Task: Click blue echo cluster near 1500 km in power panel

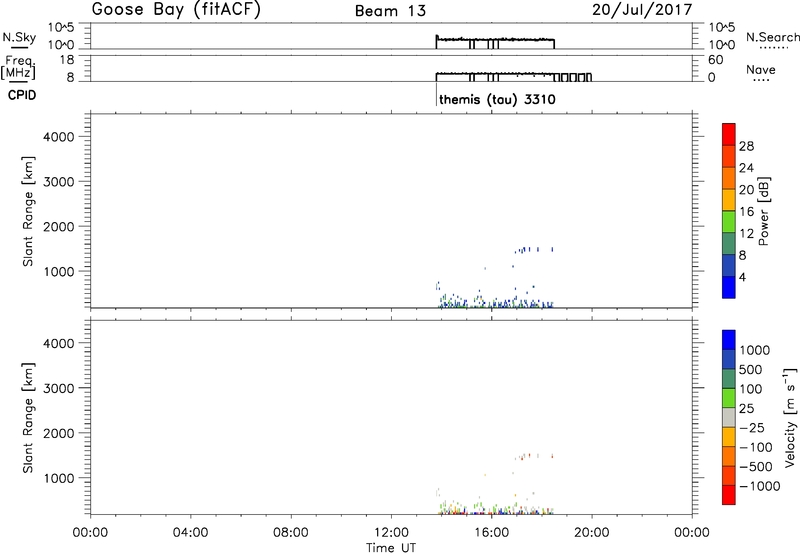Action: click(534, 250)
